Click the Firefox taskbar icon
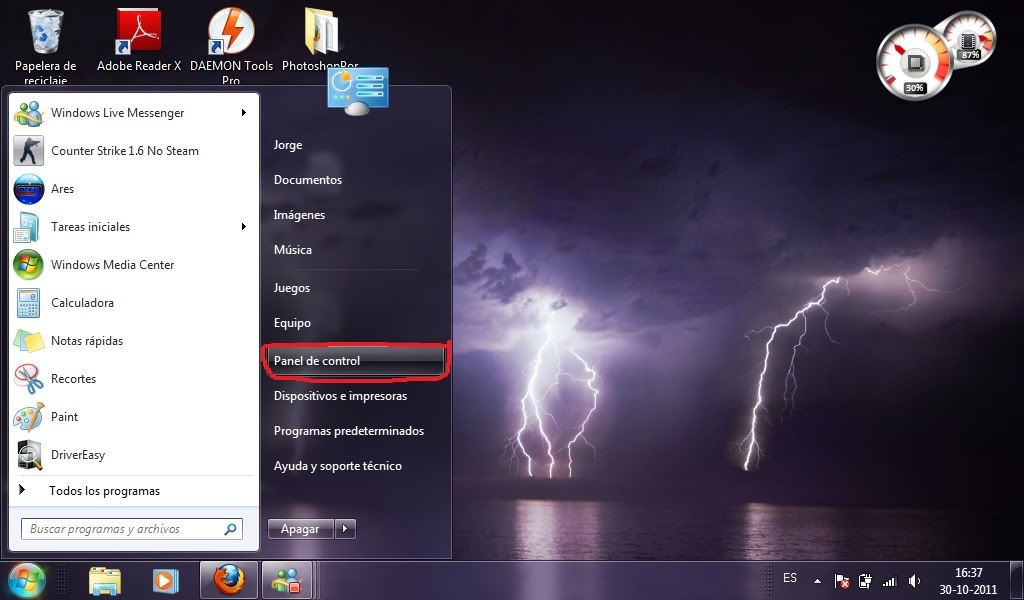Viewport: 1024px width, 600px height. click(229, 580)
